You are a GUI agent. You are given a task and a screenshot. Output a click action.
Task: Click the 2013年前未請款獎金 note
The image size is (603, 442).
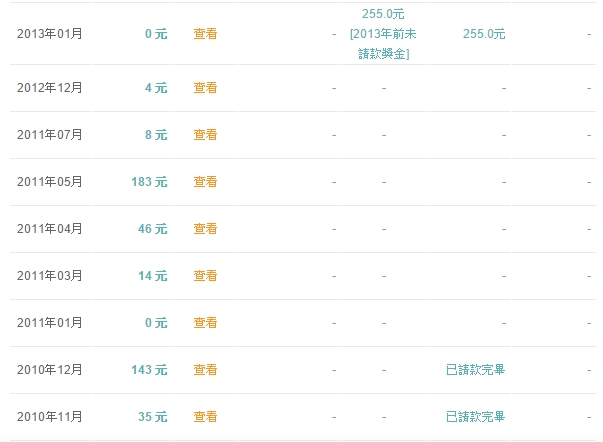[x=384, y=44]
